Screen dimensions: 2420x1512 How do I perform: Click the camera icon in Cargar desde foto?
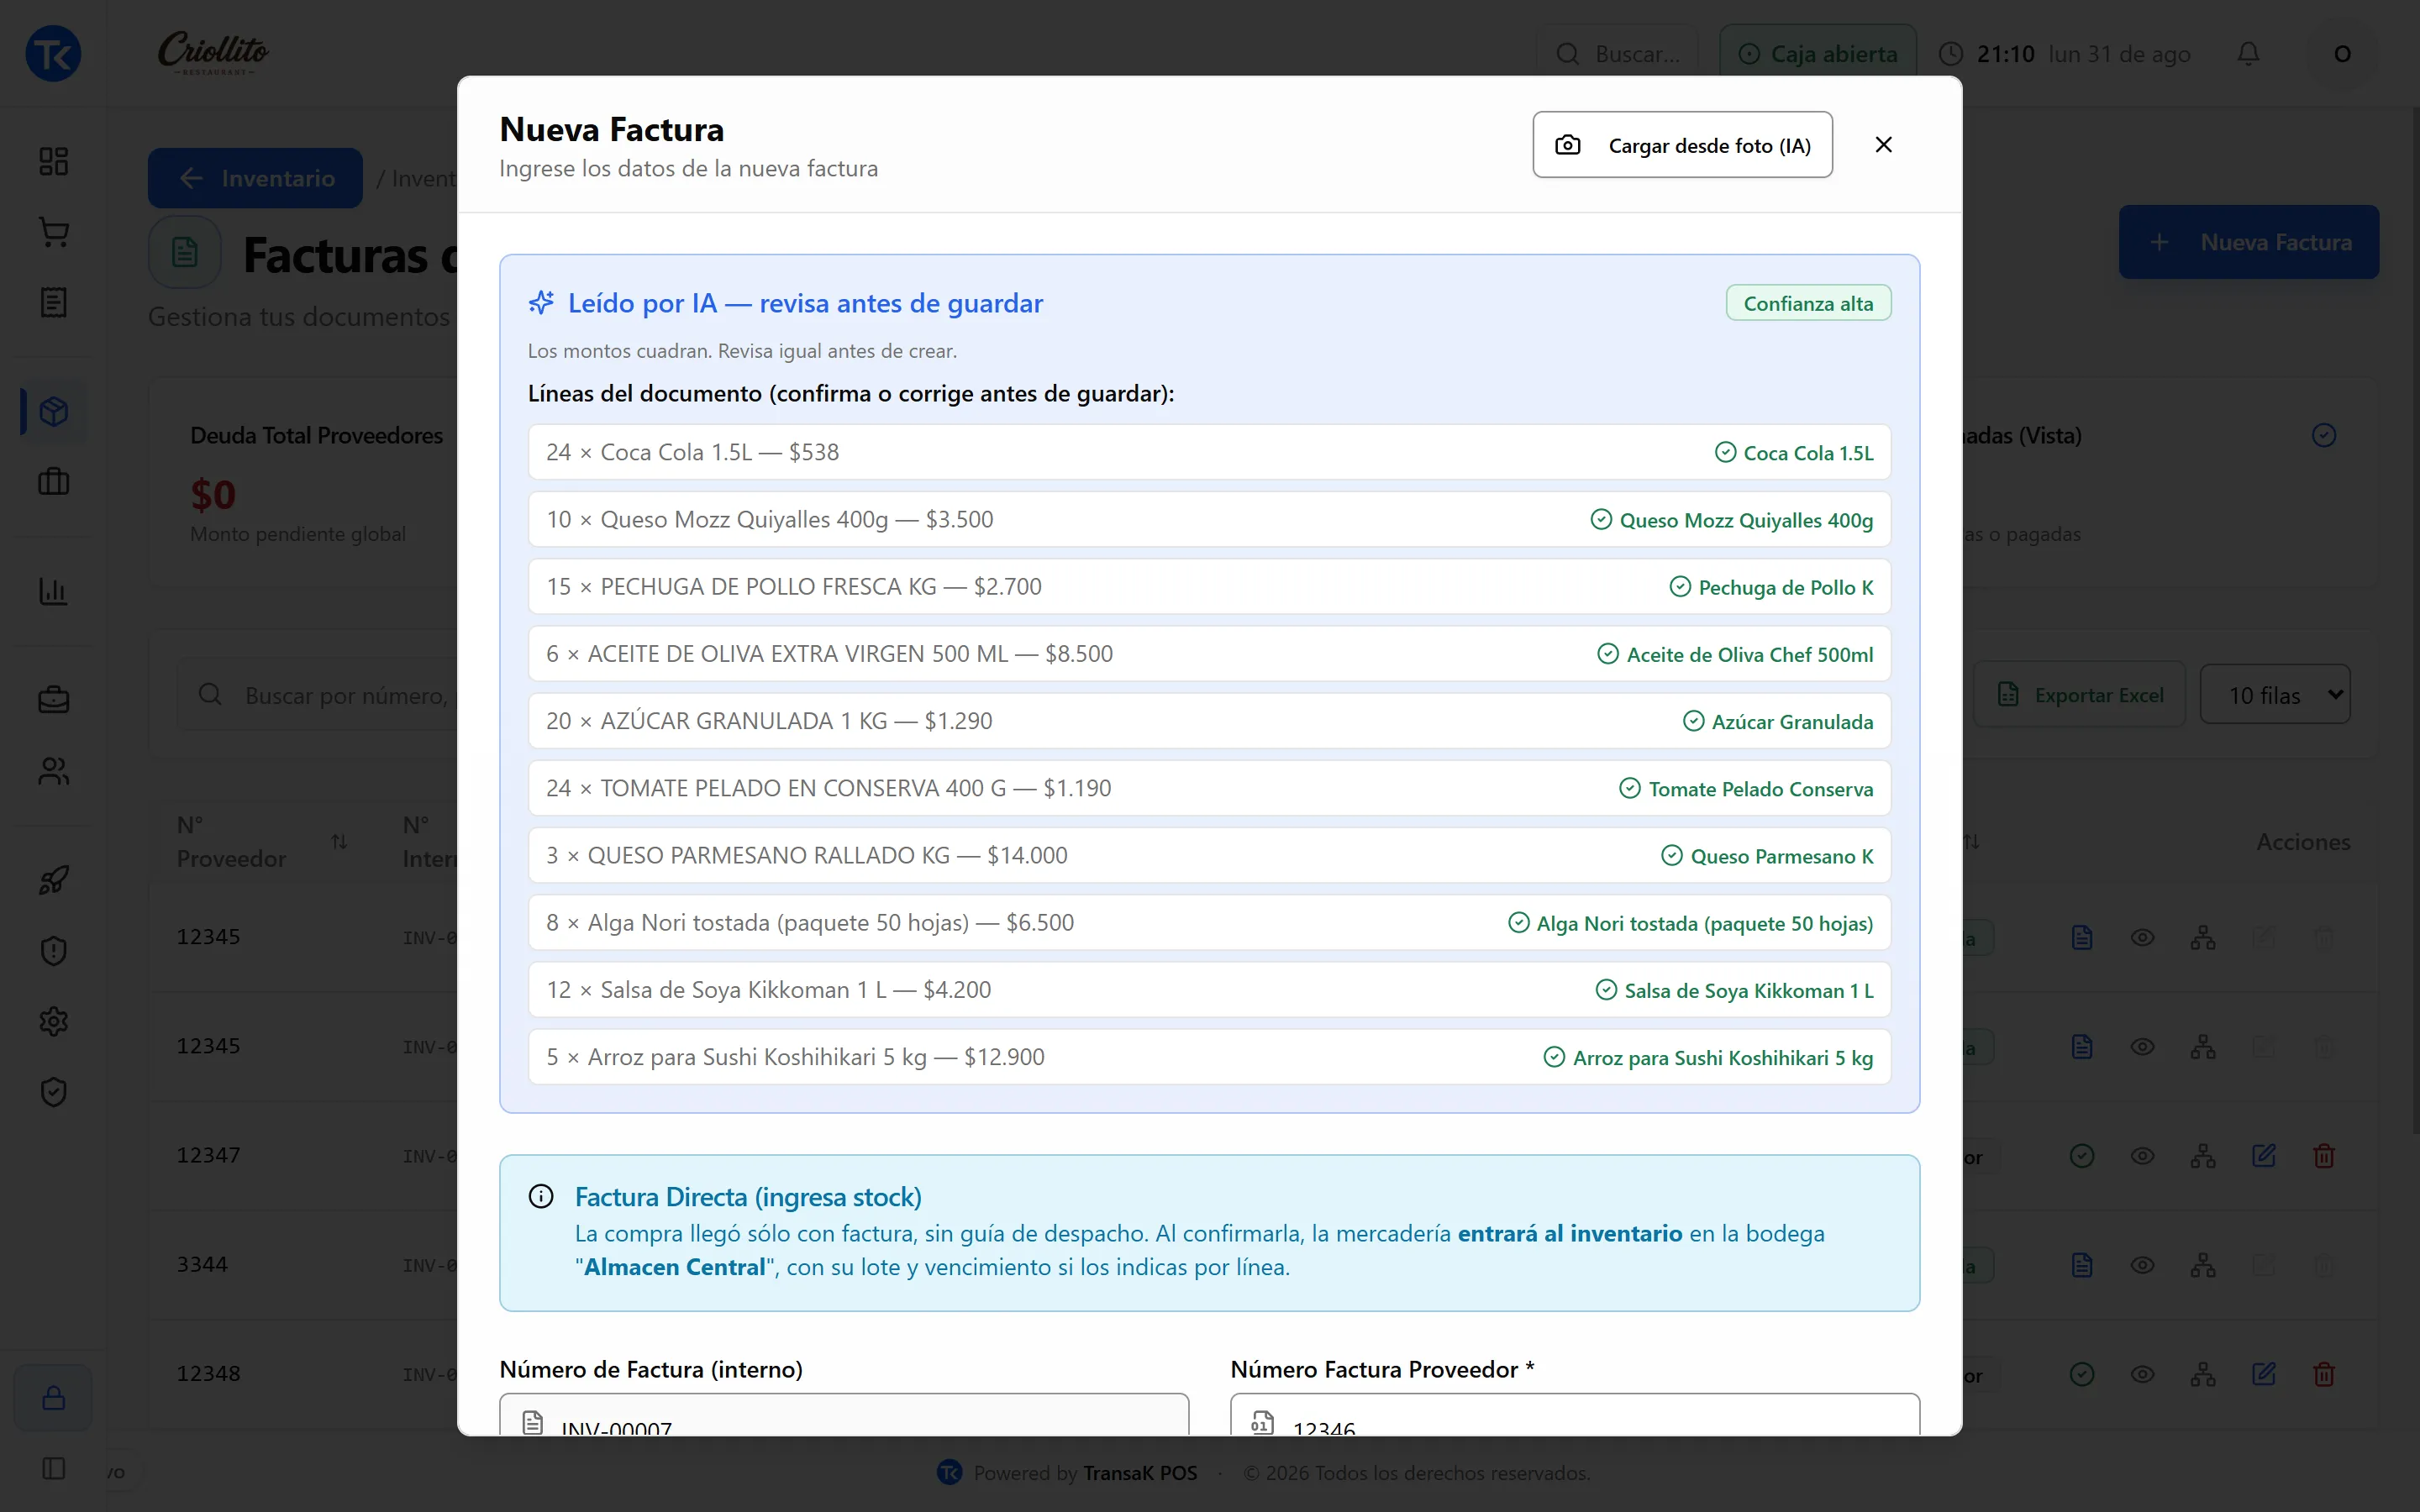pyautogui.click(x=1567, y=145)
